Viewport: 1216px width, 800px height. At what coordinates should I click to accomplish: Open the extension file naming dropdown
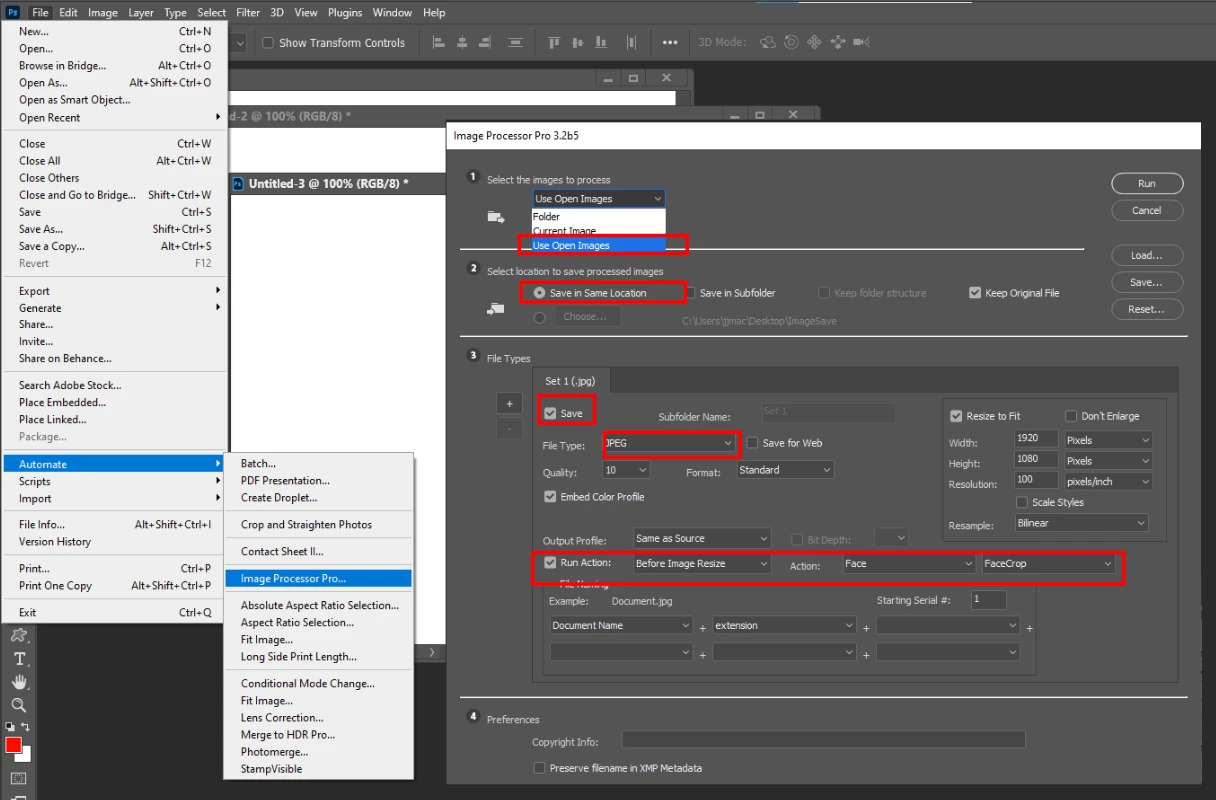pyautogui.click(x=784, y=626)
